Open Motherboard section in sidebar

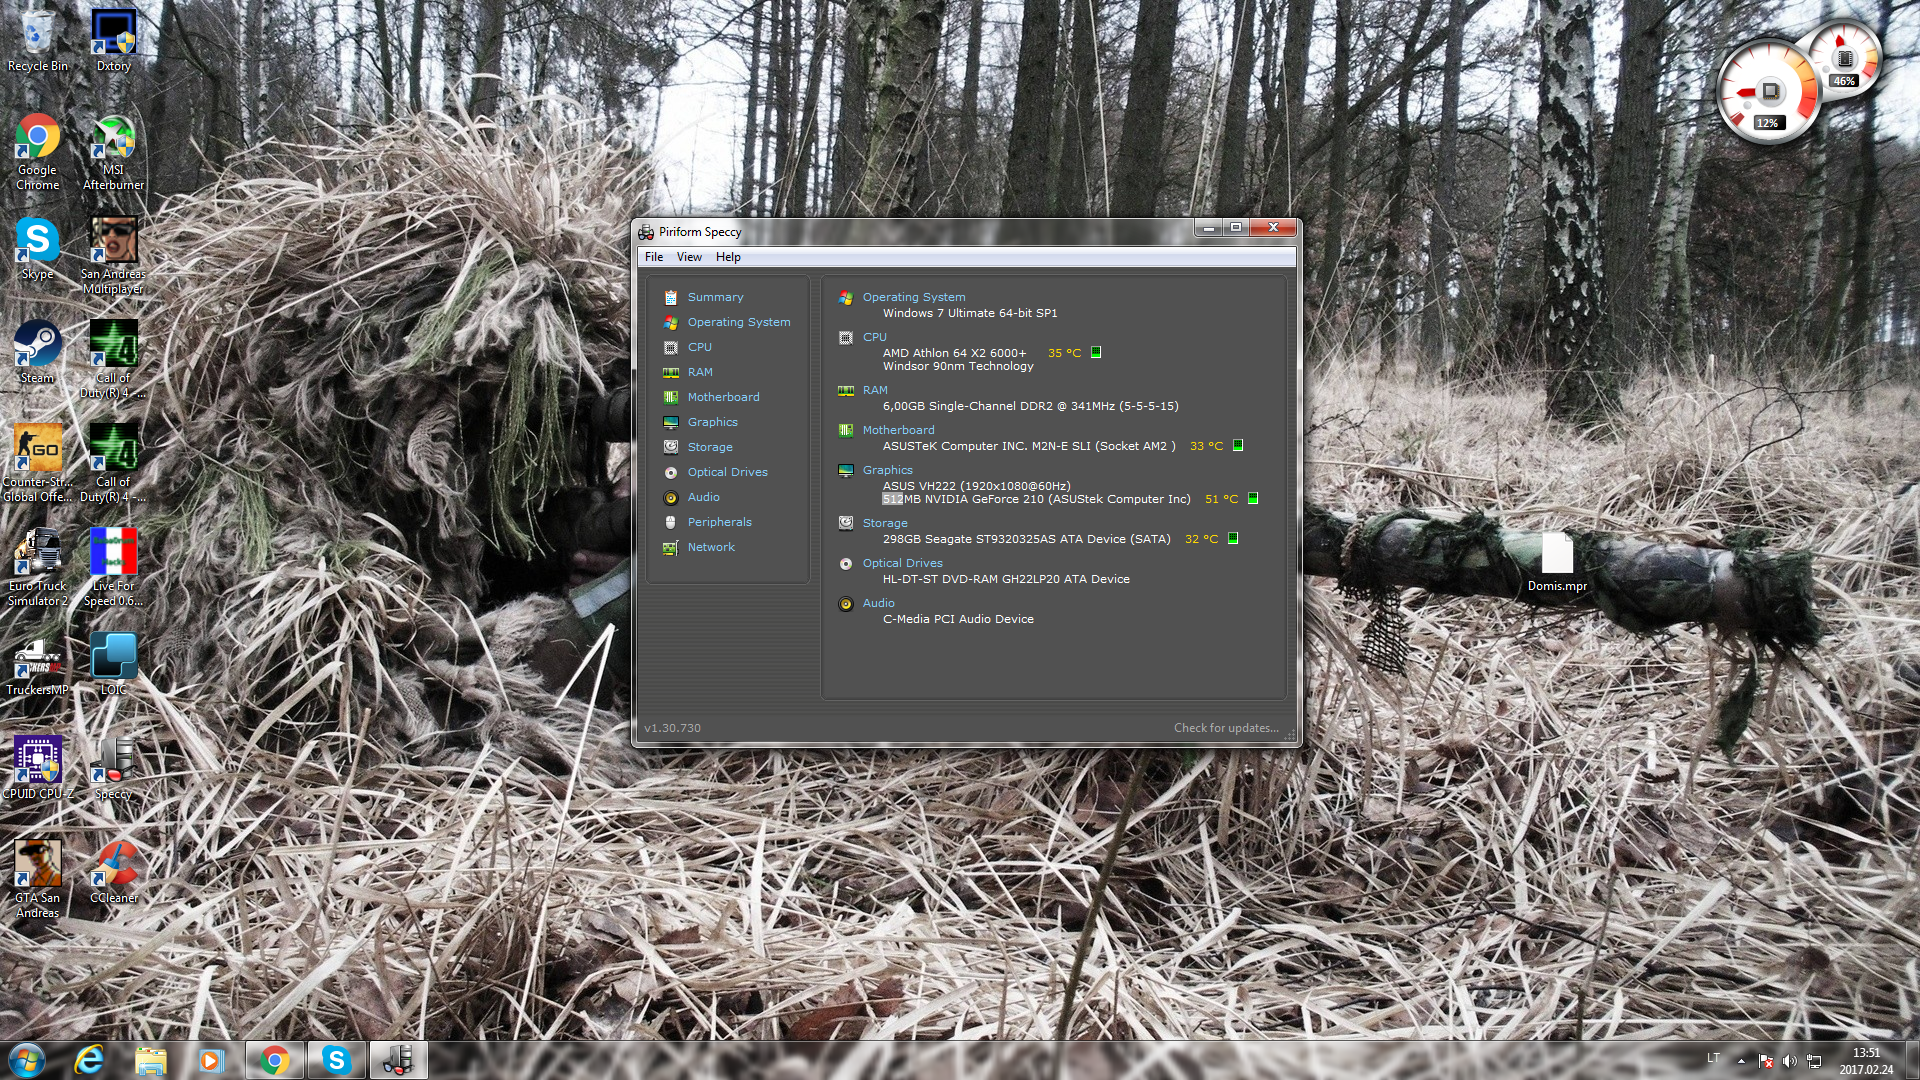723,397
